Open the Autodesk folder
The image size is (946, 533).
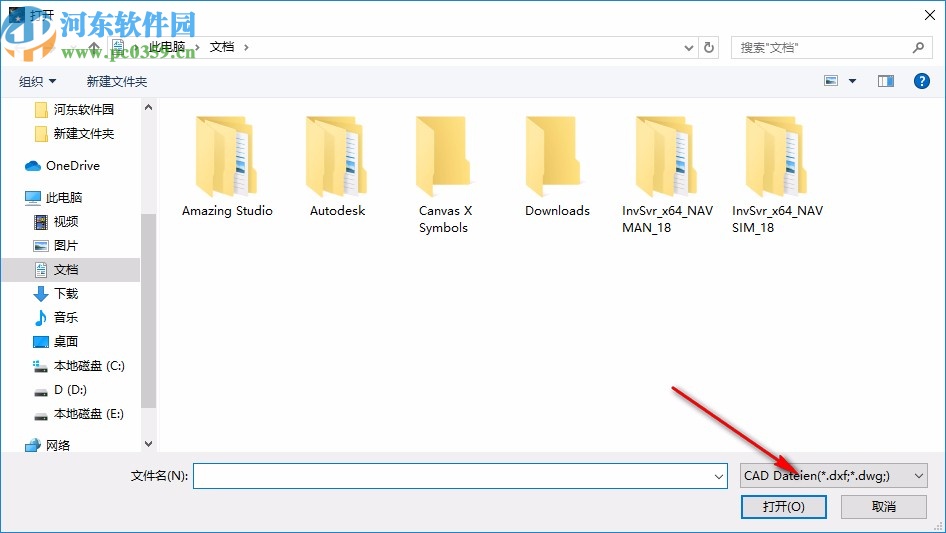point(337,166)
